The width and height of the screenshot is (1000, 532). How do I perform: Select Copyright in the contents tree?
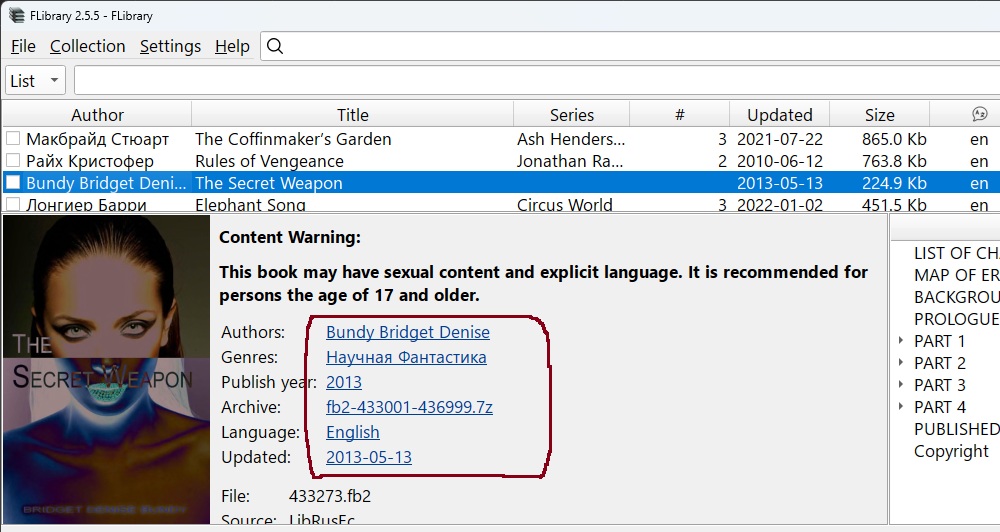(x=951, y=451)
